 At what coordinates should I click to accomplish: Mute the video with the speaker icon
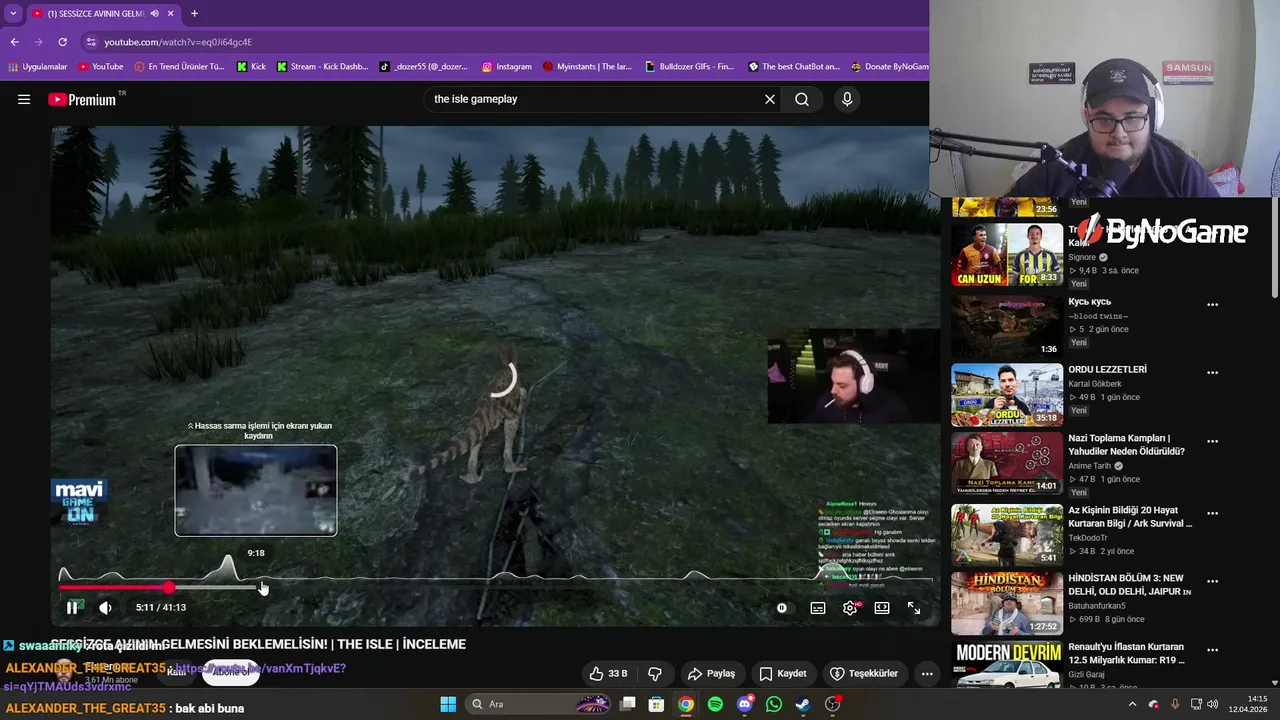[x=105, y=607]
